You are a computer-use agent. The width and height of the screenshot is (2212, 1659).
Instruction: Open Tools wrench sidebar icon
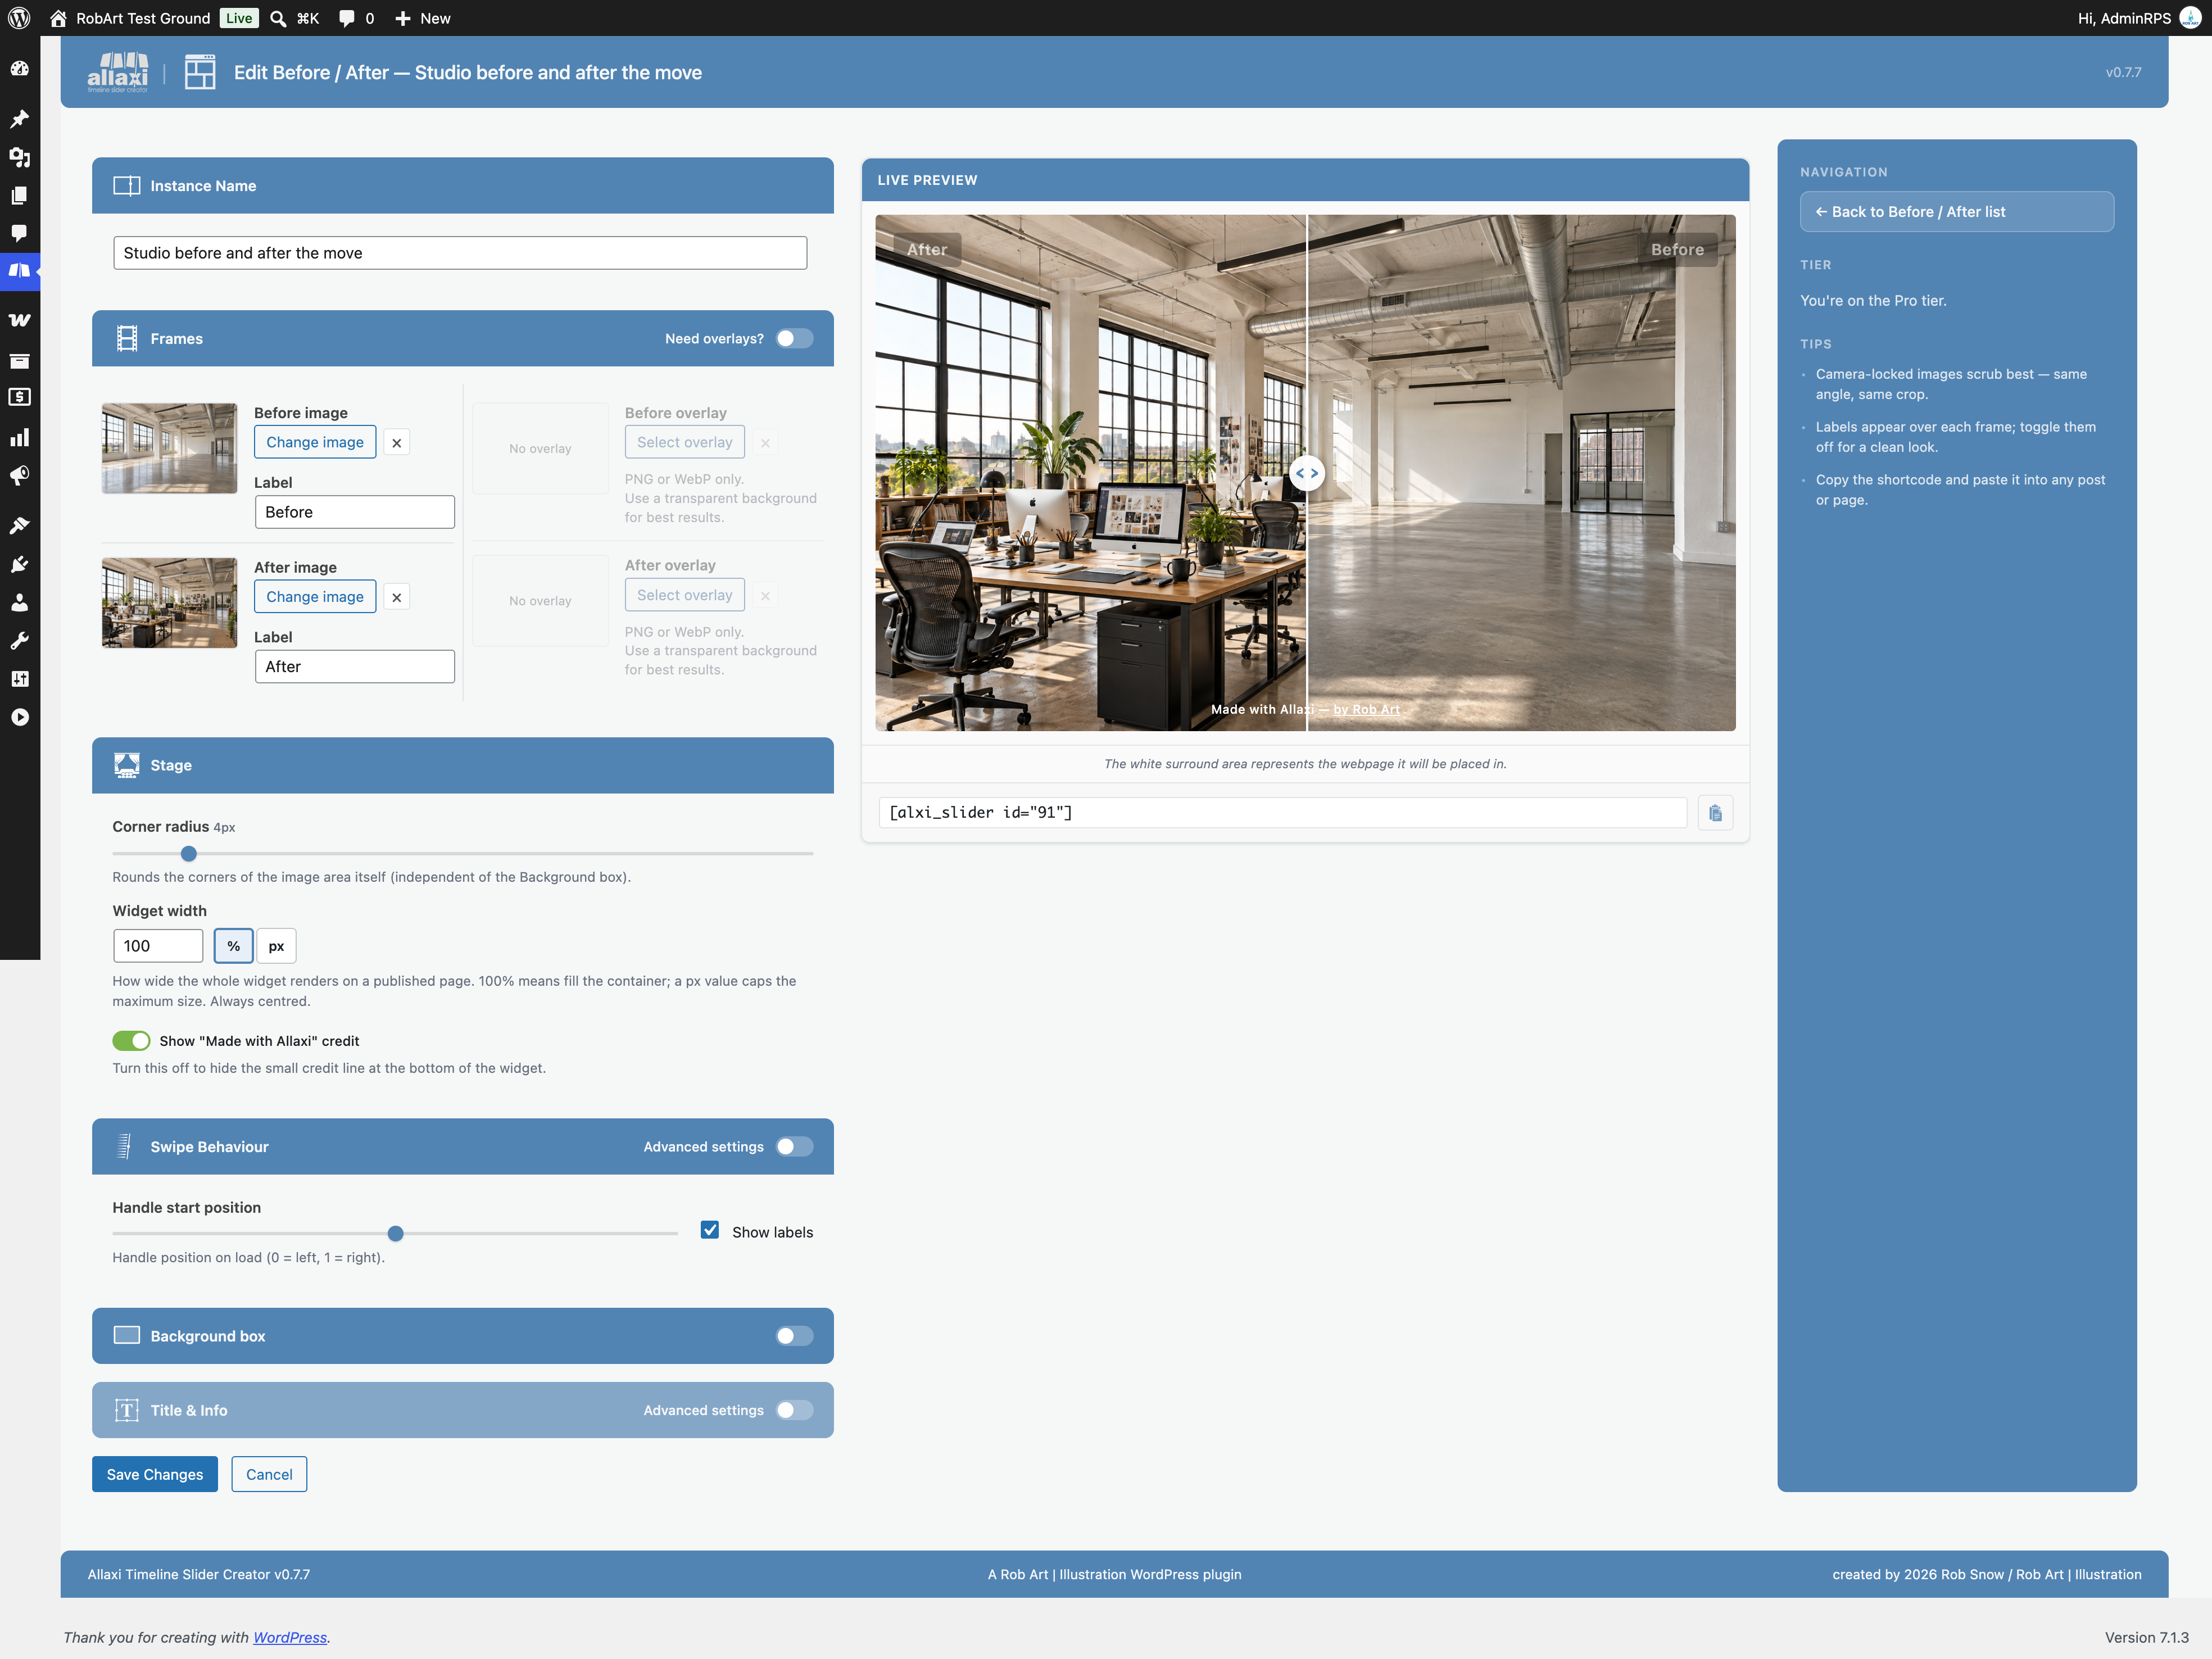(x=19, y=640)
